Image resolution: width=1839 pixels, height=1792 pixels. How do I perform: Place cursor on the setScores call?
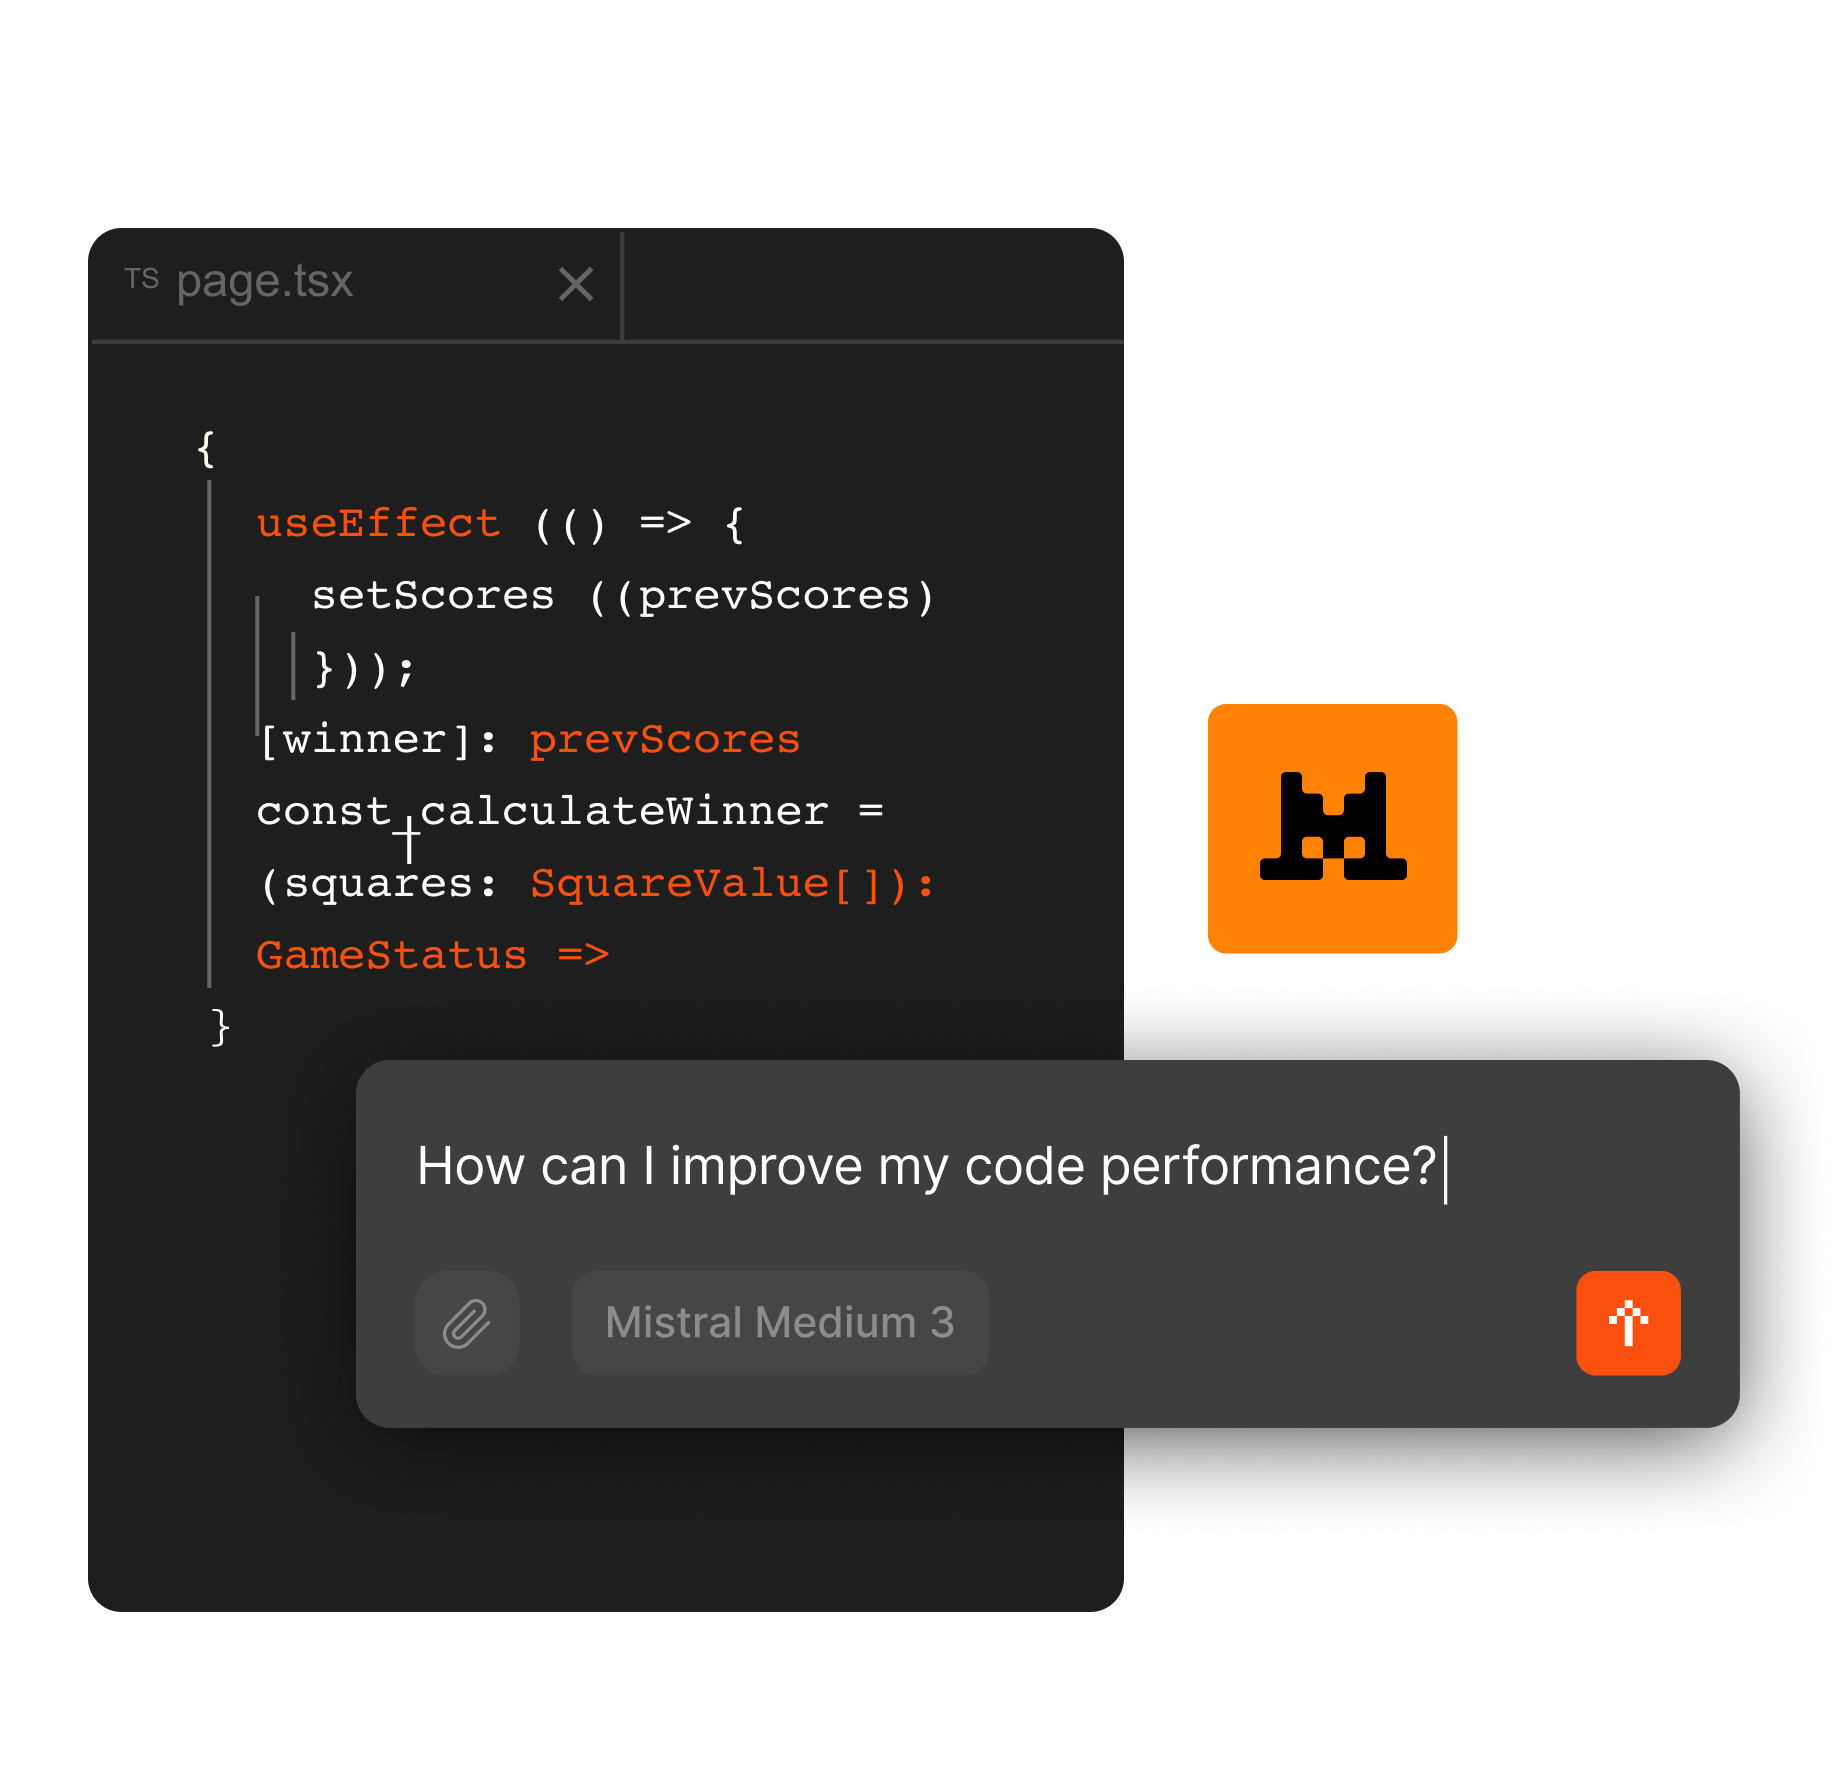[433, 596]
